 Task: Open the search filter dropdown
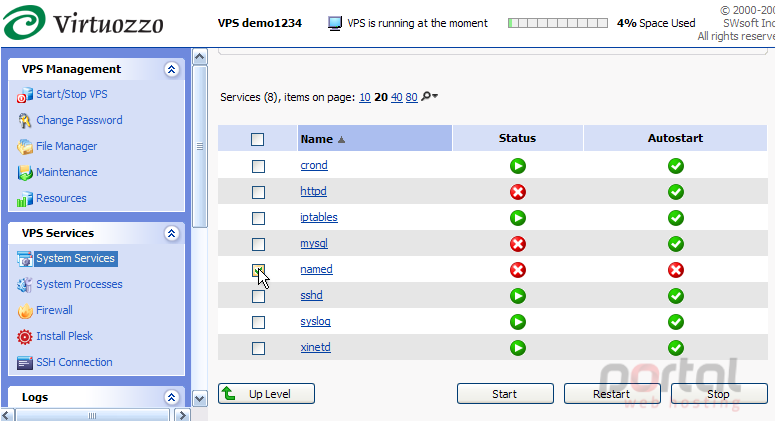(x=429, y=96)
